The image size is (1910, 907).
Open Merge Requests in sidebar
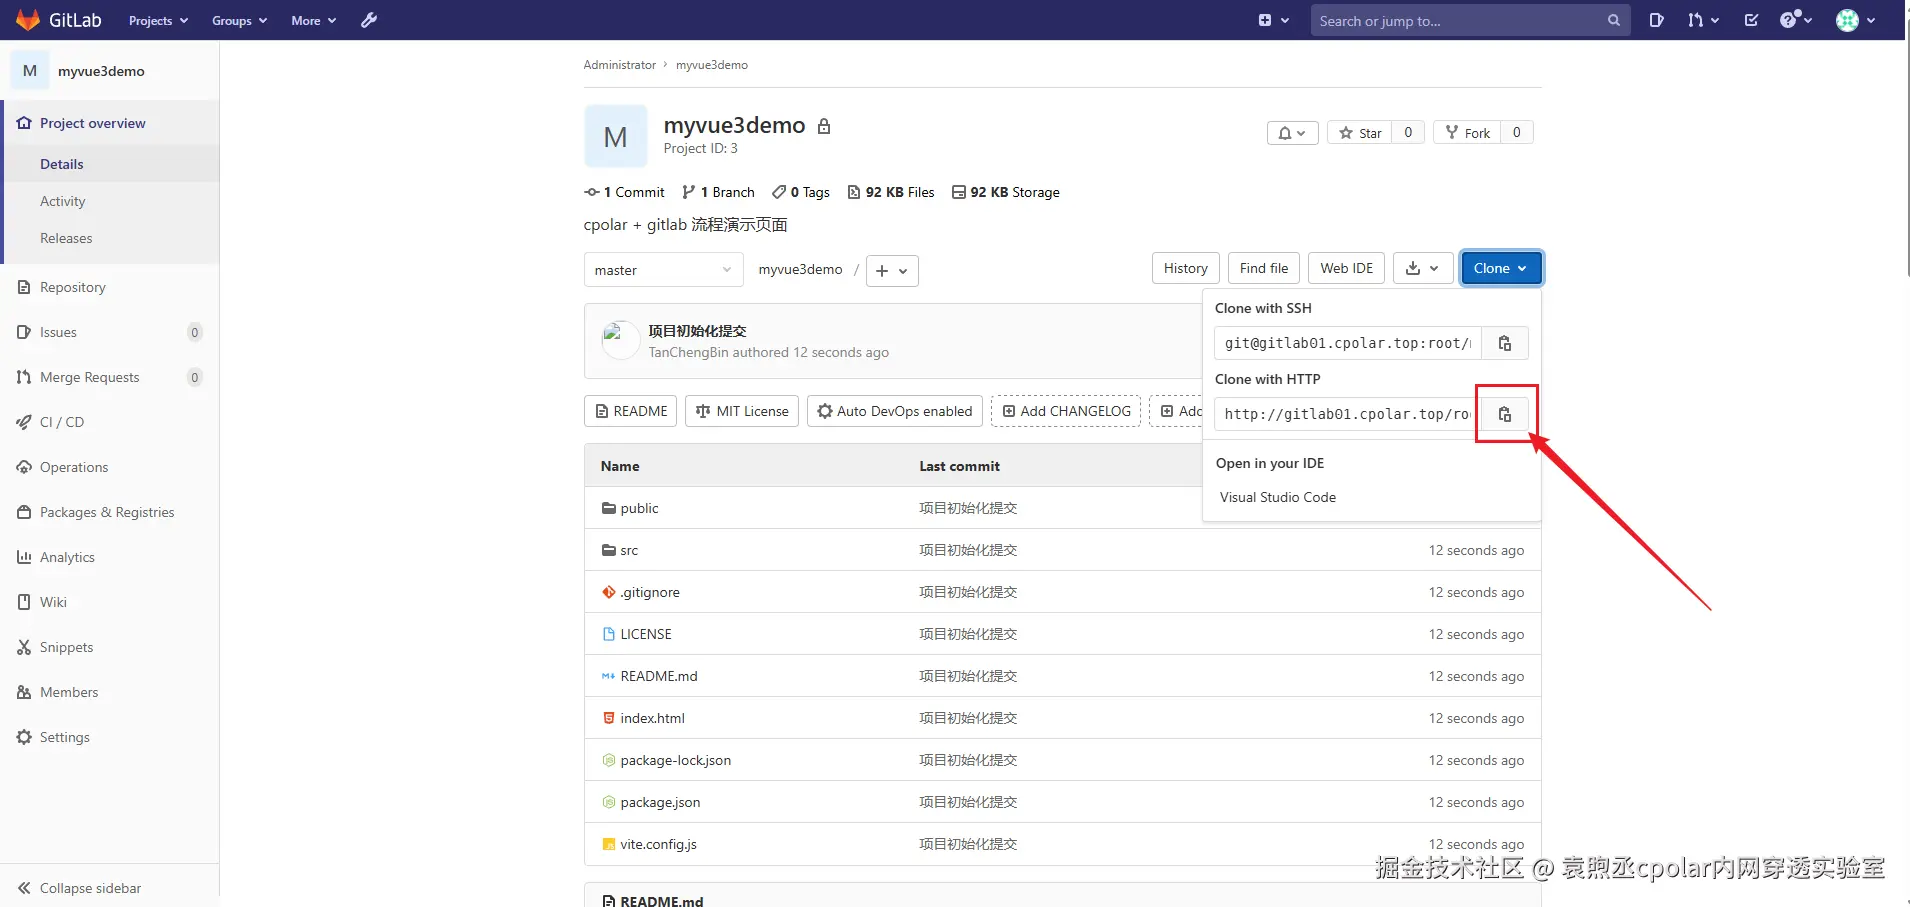90,377
